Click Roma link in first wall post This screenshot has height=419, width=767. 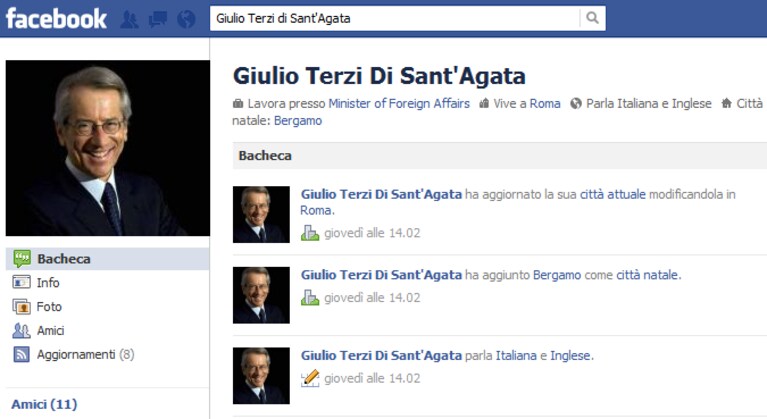click(x=316, y=211)
